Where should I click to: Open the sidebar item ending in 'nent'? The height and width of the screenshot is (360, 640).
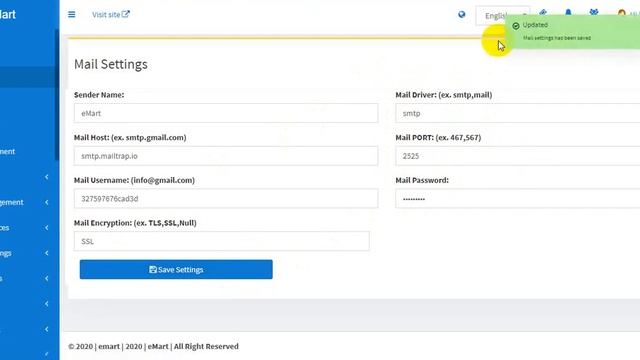pyautogui.click(x=8, y=151)
